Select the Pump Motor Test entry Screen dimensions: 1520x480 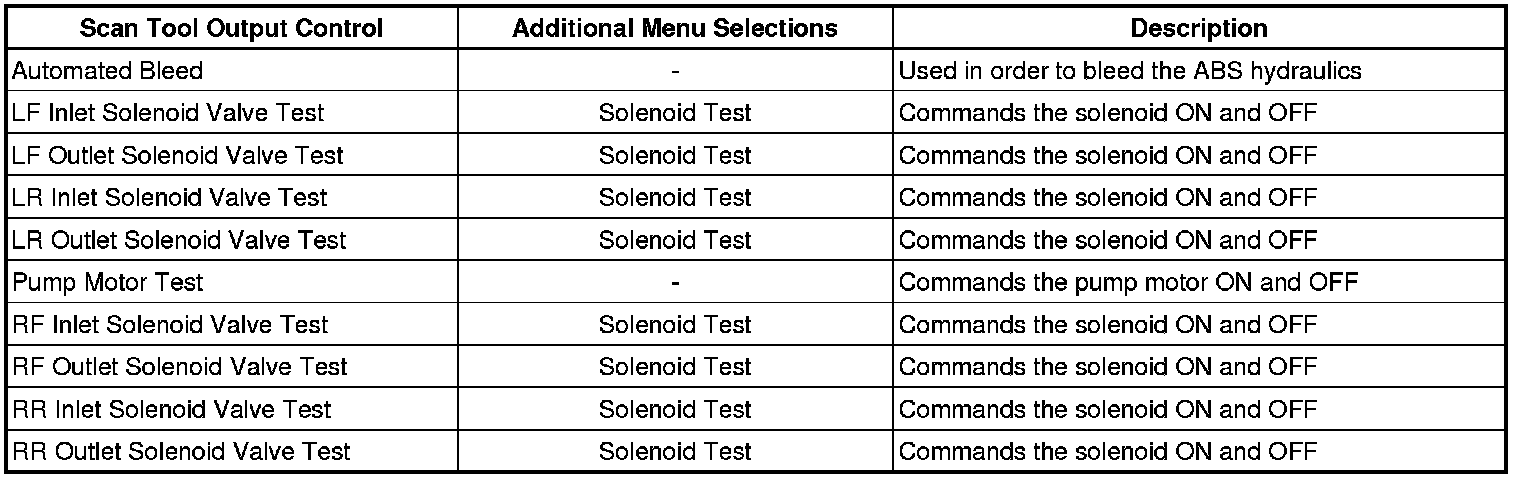107,283
